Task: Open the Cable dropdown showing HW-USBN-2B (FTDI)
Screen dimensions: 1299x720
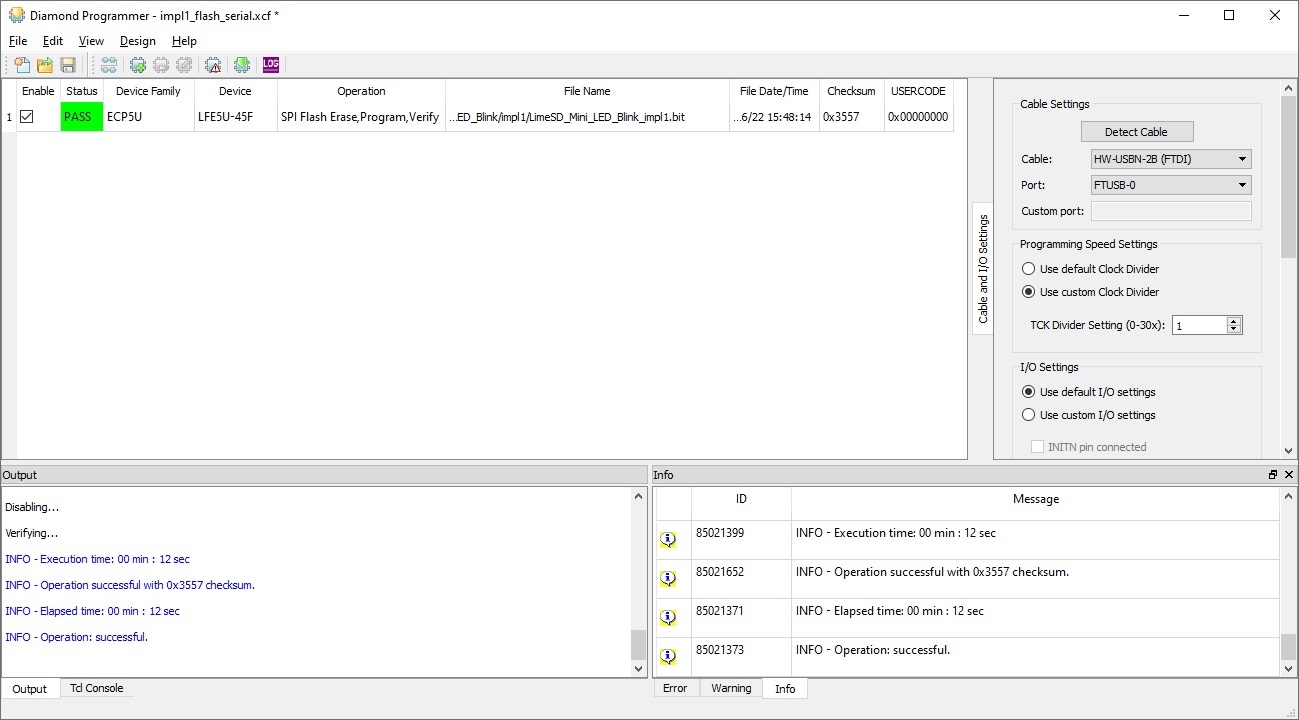Action: 1171,159
